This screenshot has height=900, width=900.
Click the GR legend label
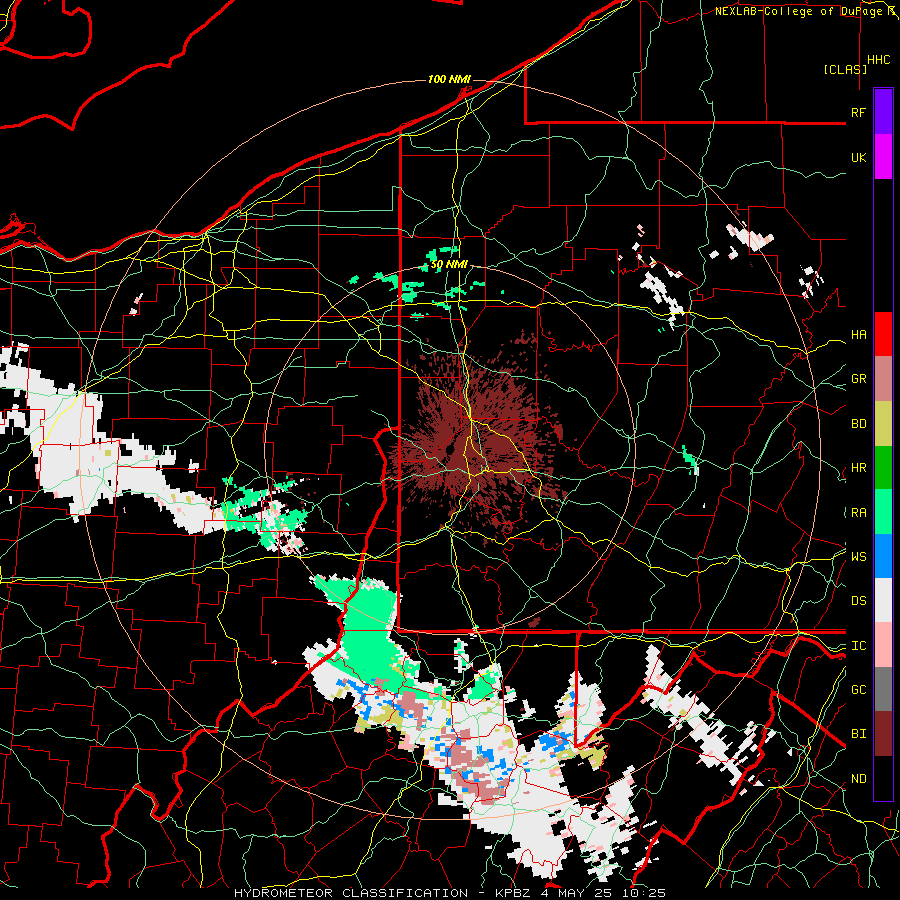858,379
